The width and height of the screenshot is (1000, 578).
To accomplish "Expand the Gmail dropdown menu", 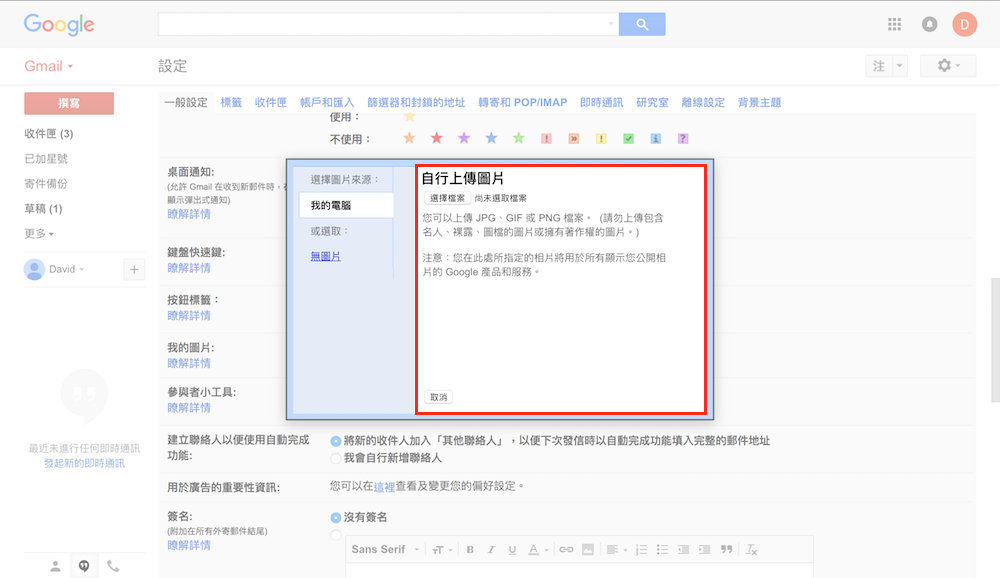I will click(49, 66).
